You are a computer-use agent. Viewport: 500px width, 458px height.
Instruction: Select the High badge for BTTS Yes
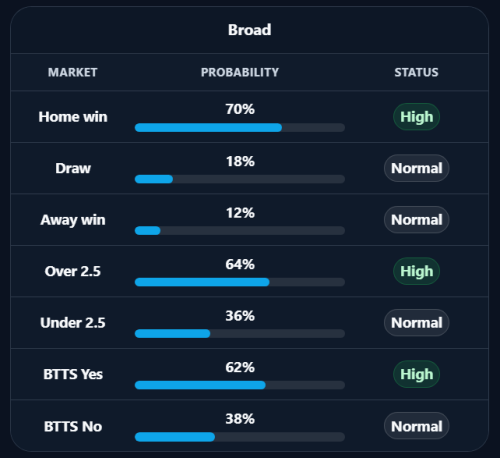(416, 374)
